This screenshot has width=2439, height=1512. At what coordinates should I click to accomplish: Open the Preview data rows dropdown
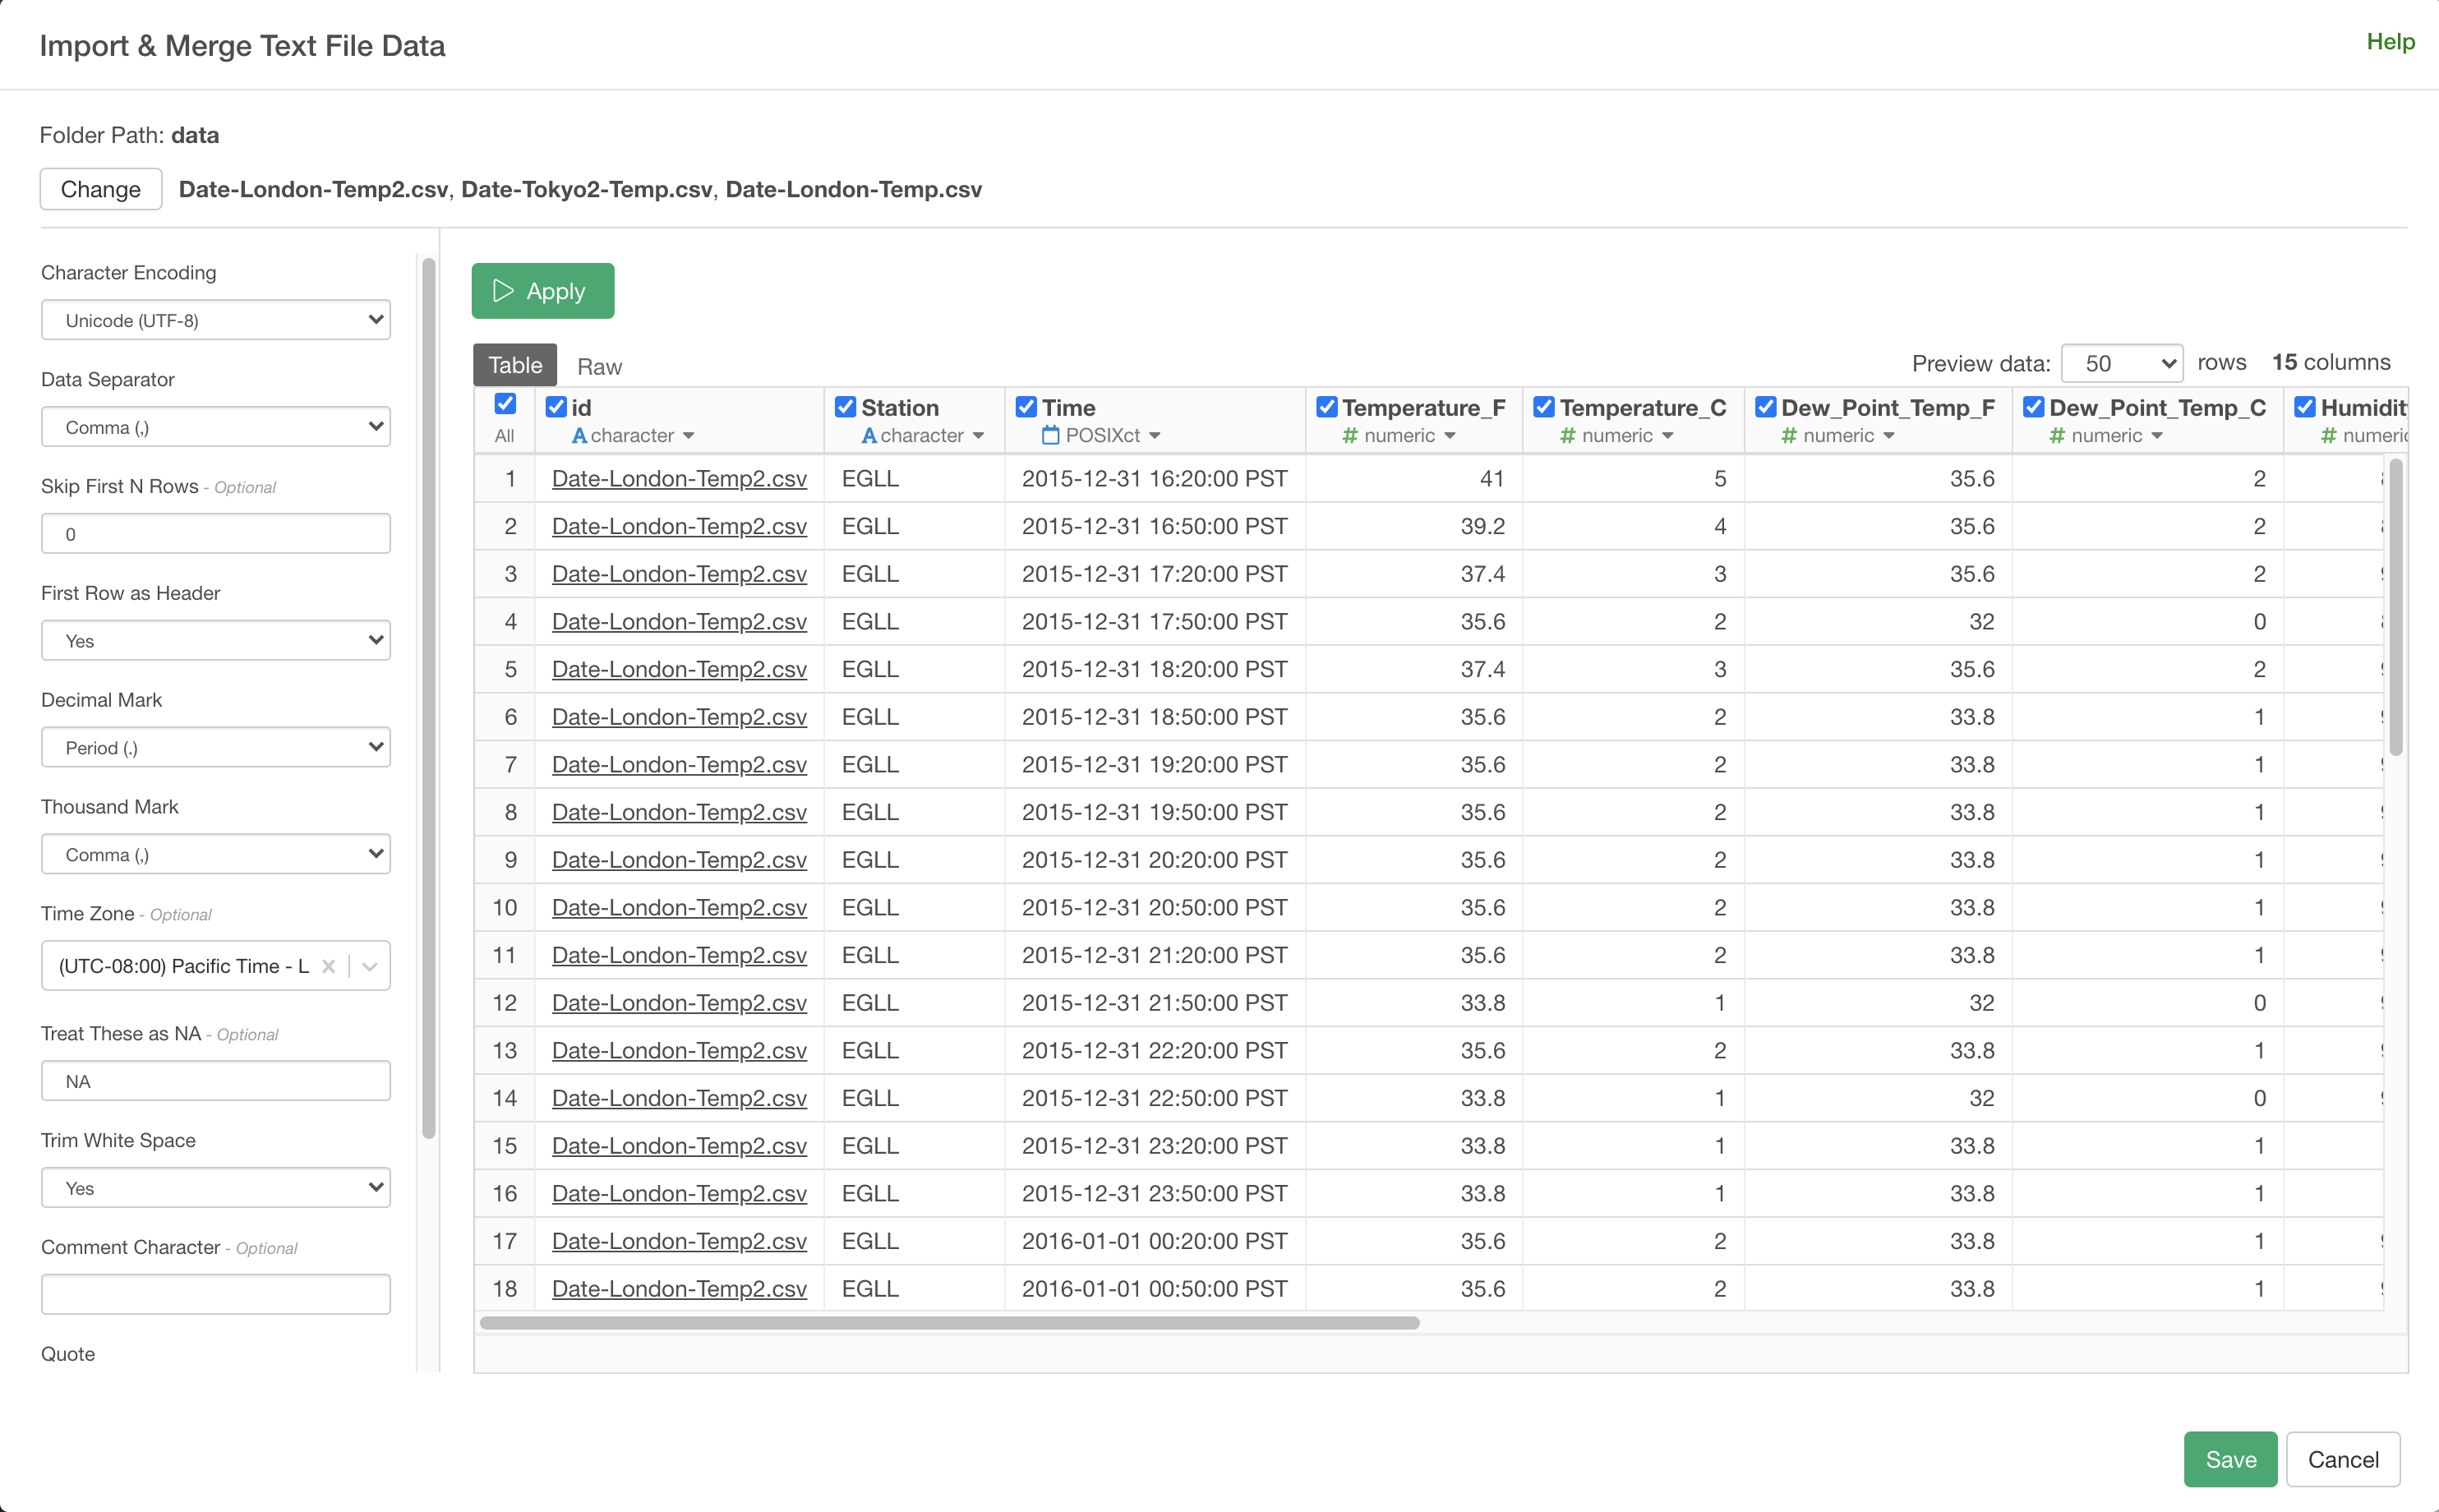(2121, 363)
